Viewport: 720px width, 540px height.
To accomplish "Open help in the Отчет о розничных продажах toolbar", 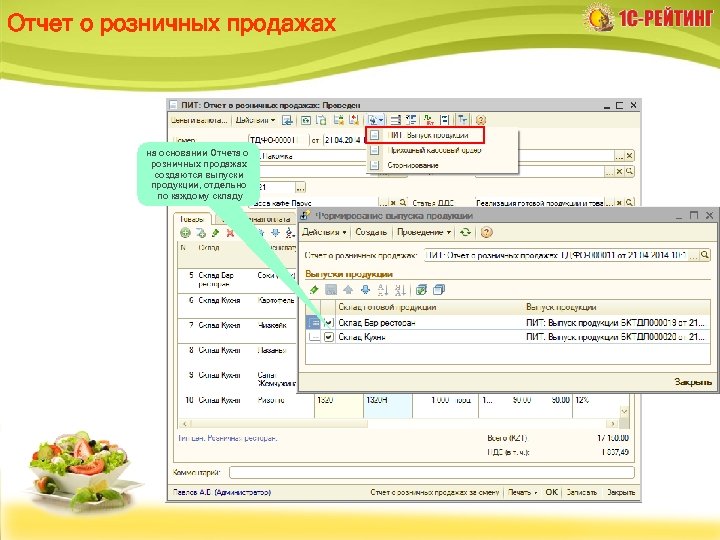I will (x=480, y=120).
